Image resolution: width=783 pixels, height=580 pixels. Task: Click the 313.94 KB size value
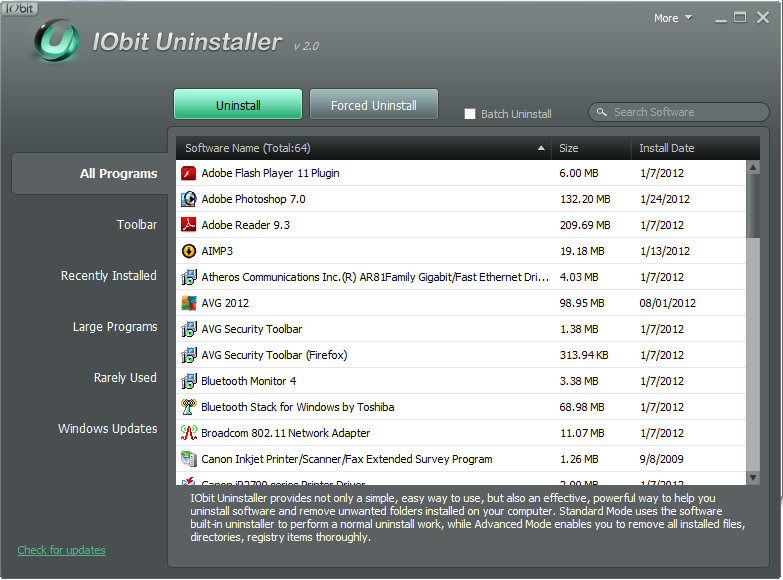tap(584, 355)
